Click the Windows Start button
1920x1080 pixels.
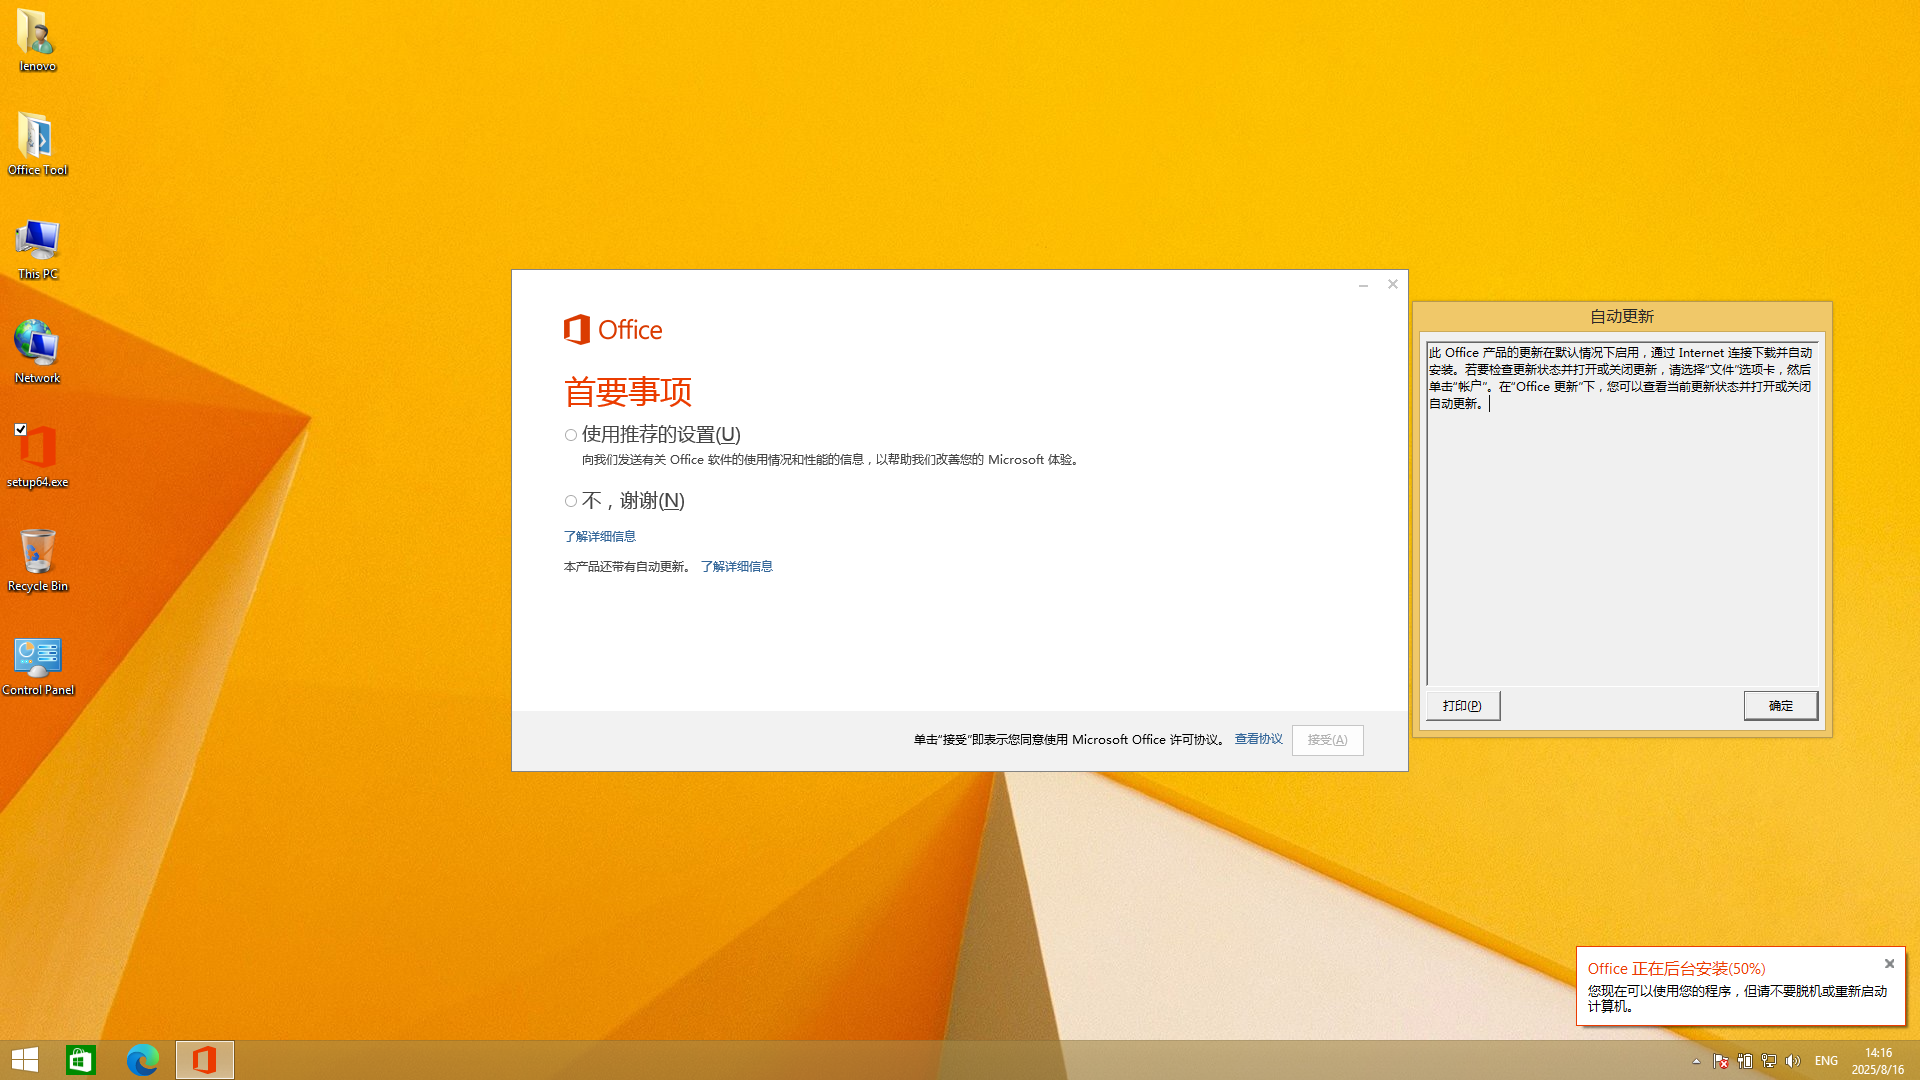(25, 1060)
